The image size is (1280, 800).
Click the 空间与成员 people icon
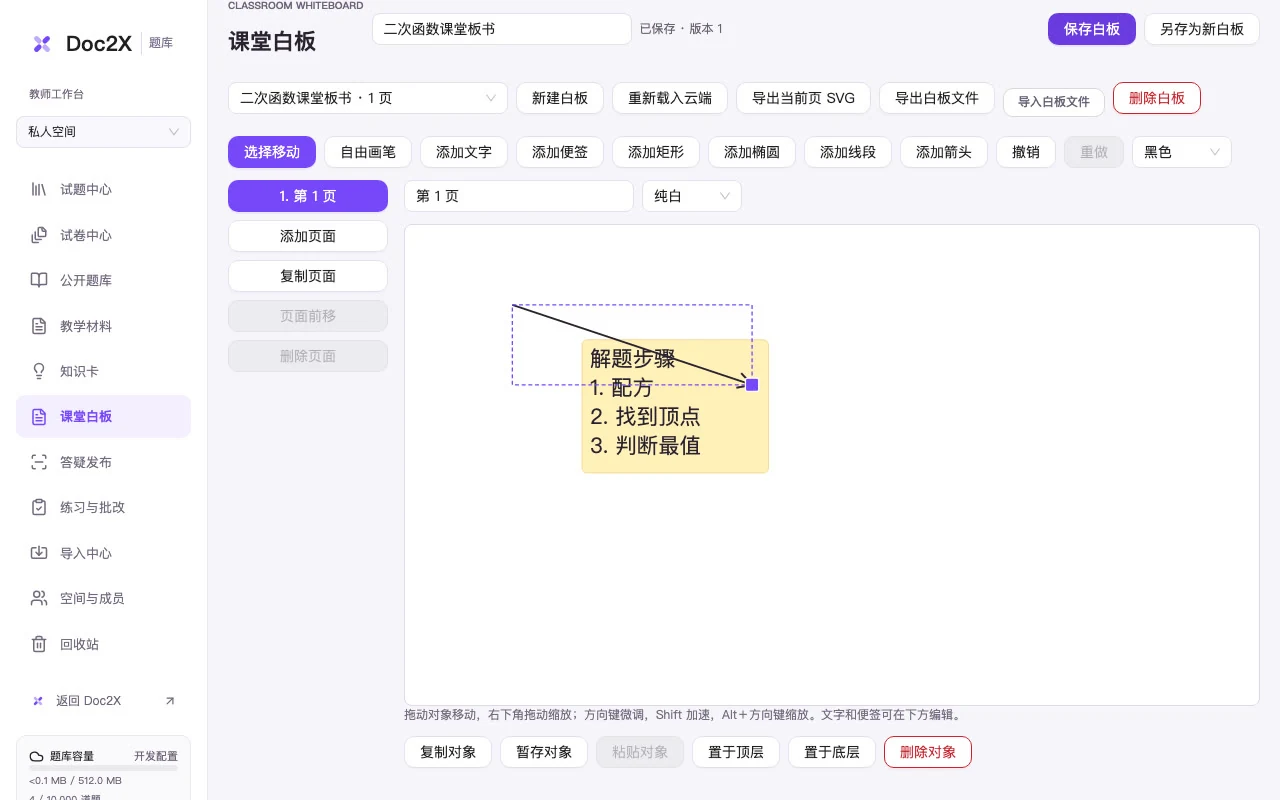[39, 598]
